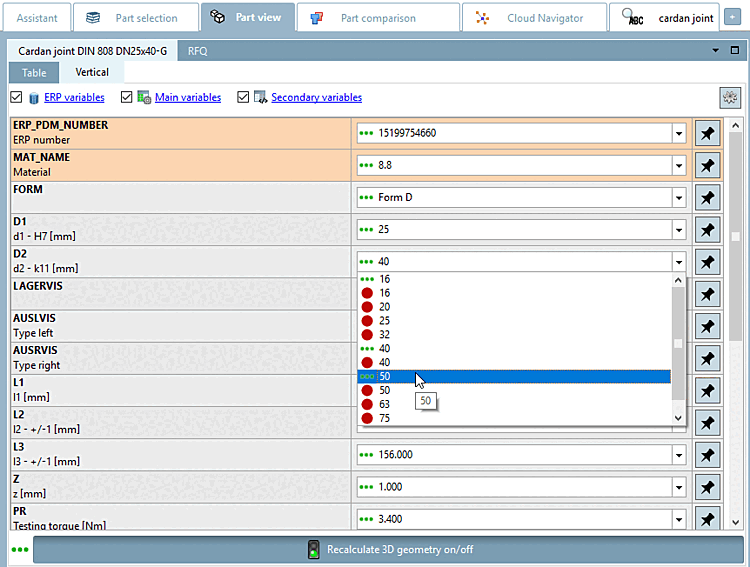Image resolution: width=750 pixels, height=567 pixels.
Task: Pin the L2 variable row
Action: tap(707, 423)
